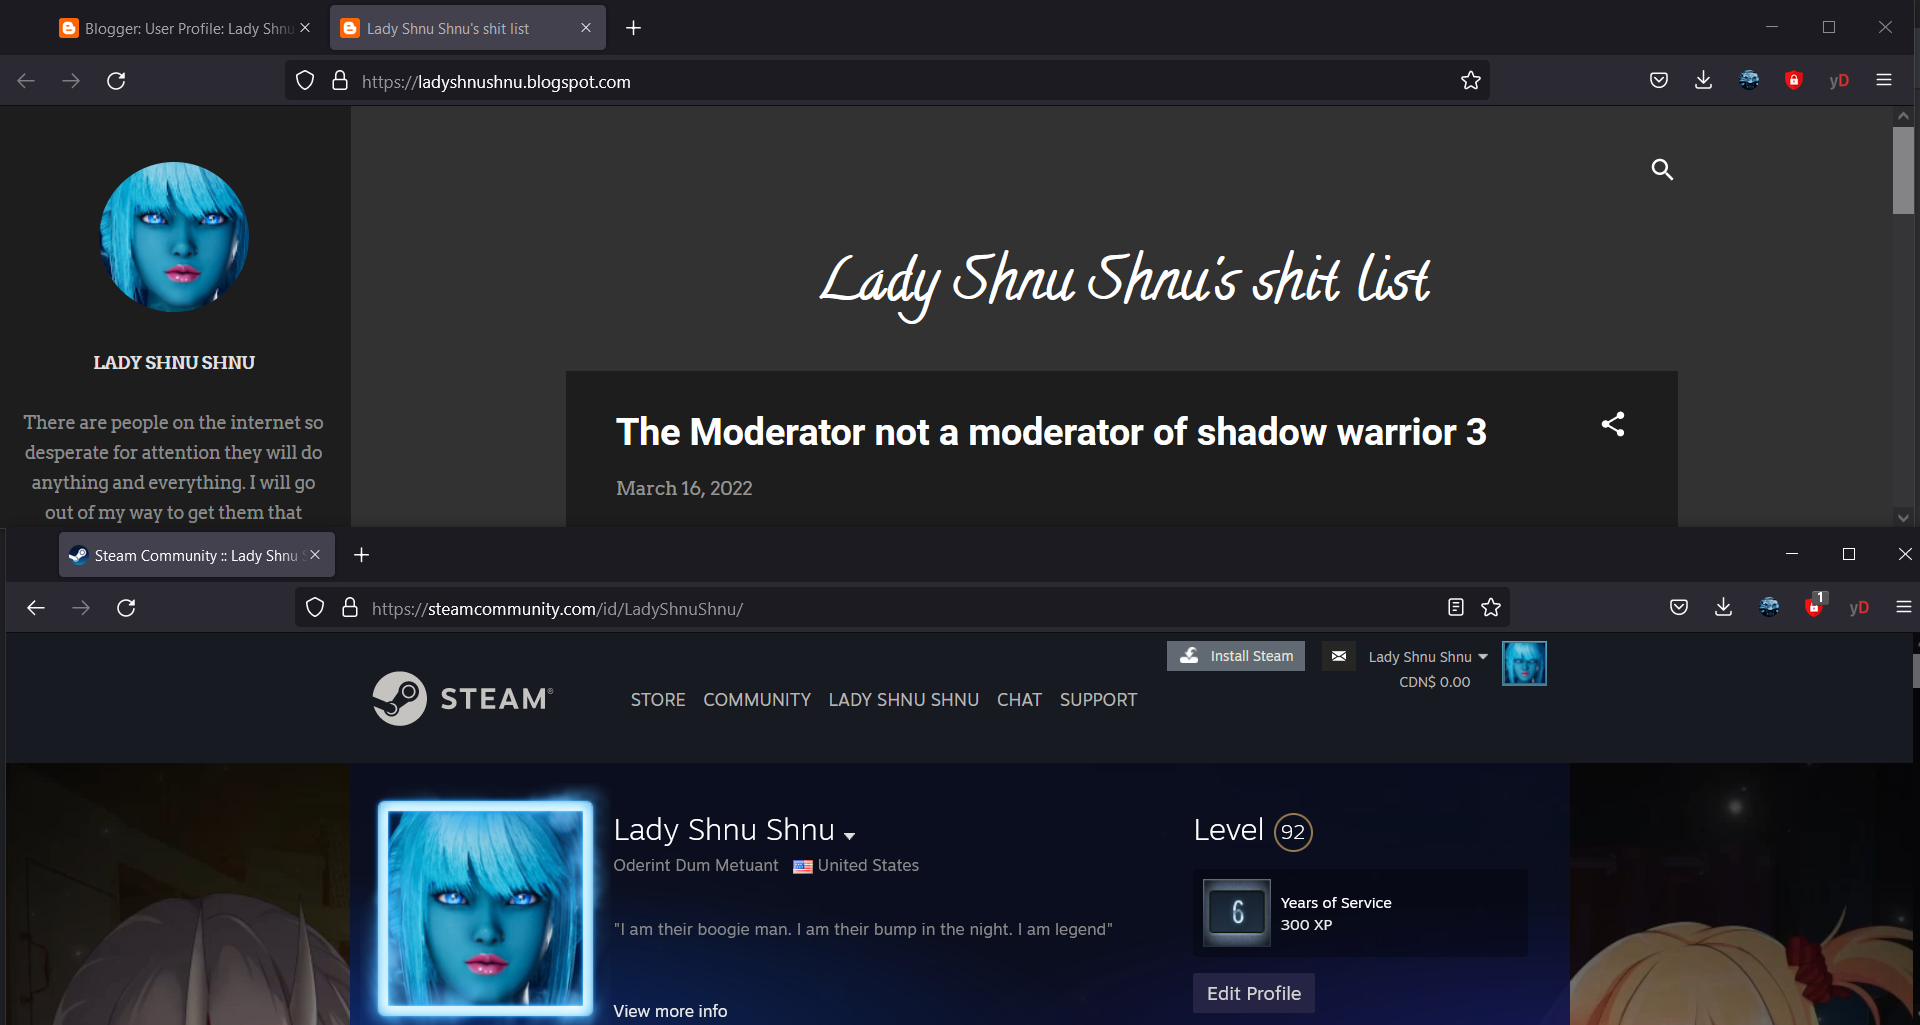Reload the Steam Community page
1920x1025 pixels.
click(126, 608)
